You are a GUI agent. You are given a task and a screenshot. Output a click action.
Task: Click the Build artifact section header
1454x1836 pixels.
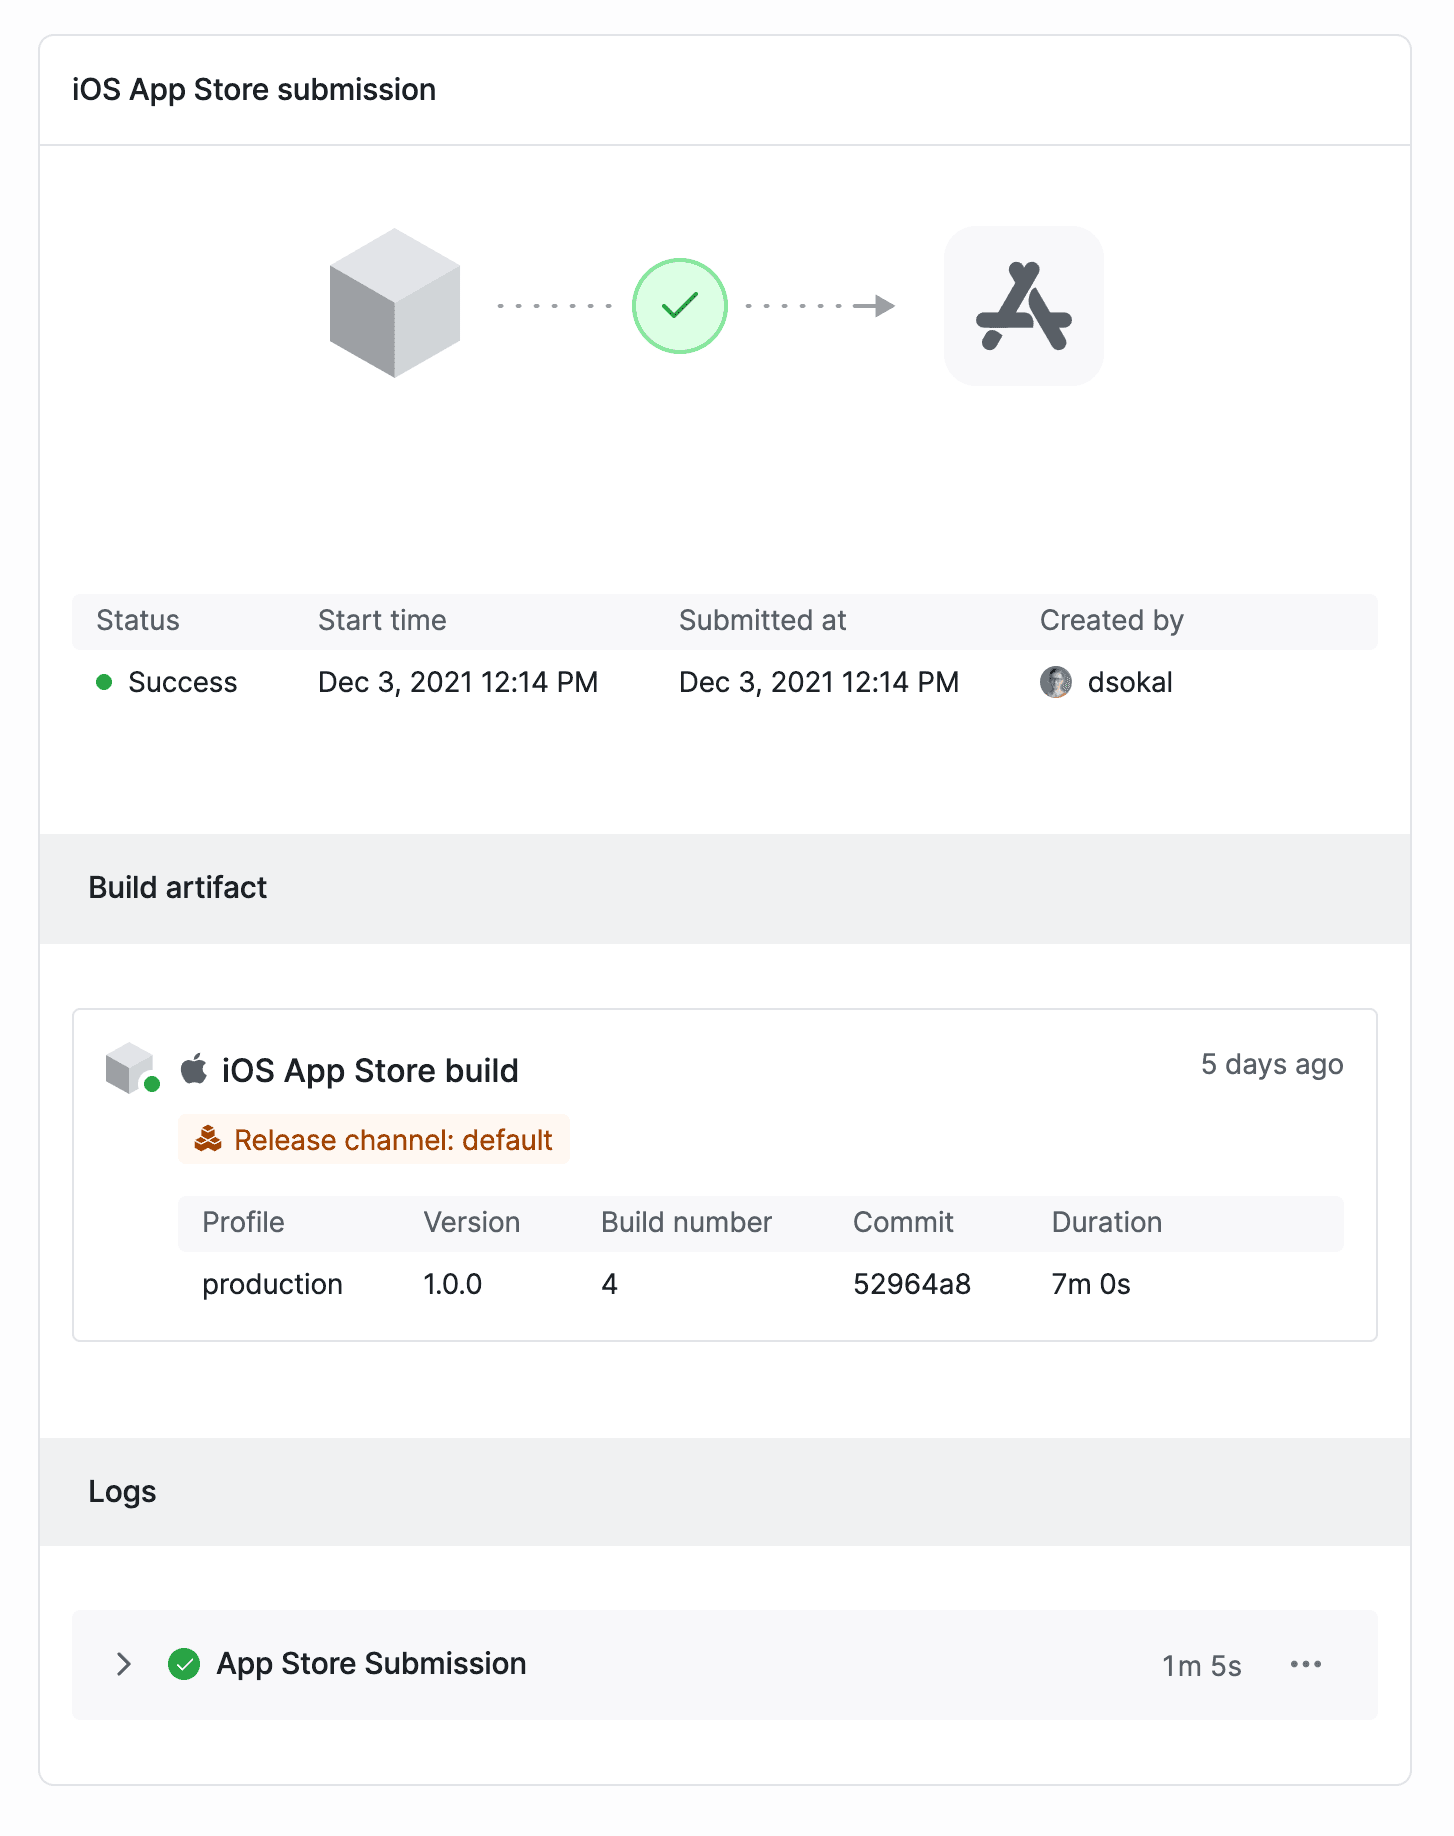pos(178,888)
